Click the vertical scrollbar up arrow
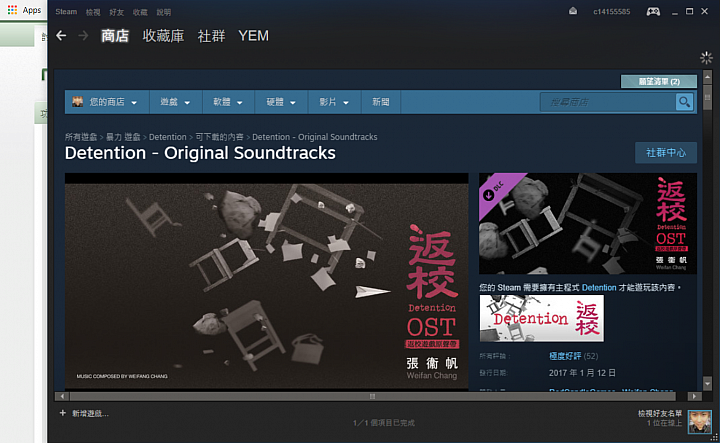This screenshot has width=720, height=443. point(707,76)
